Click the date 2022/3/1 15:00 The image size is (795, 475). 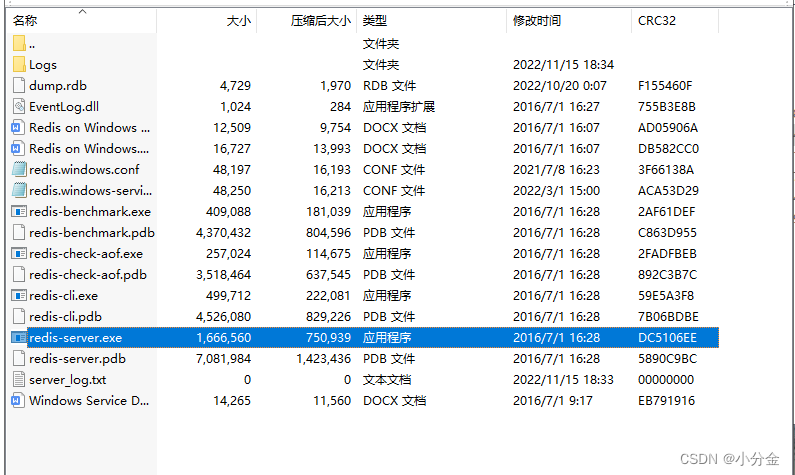[x=556, y=191]
